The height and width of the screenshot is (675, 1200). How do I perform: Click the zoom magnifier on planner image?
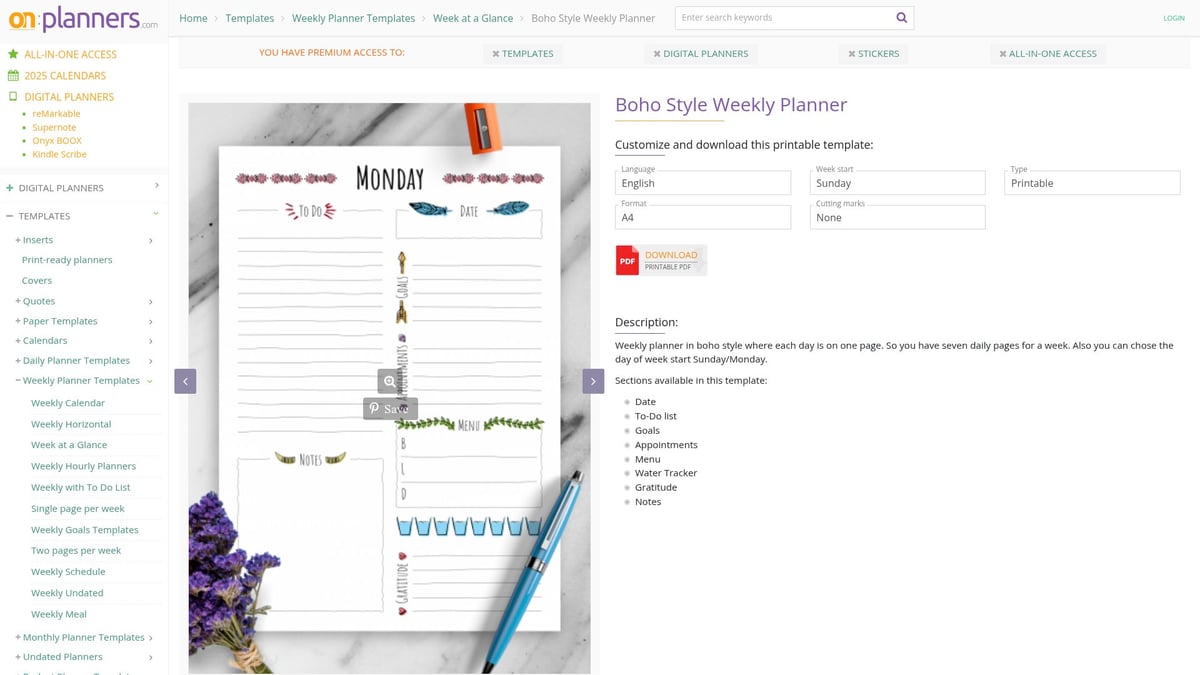point(389,381)
